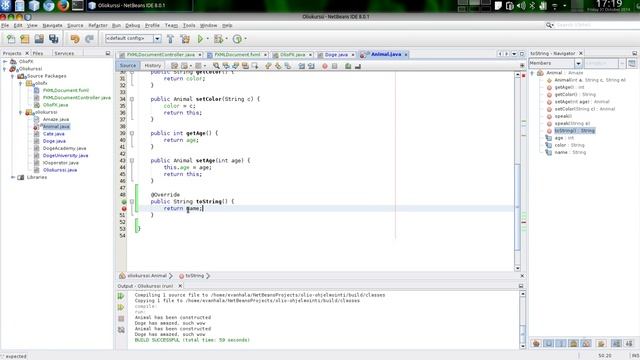Toggle the first Navigator bottom filter button
640x360 pixels.
pos(536,343)
